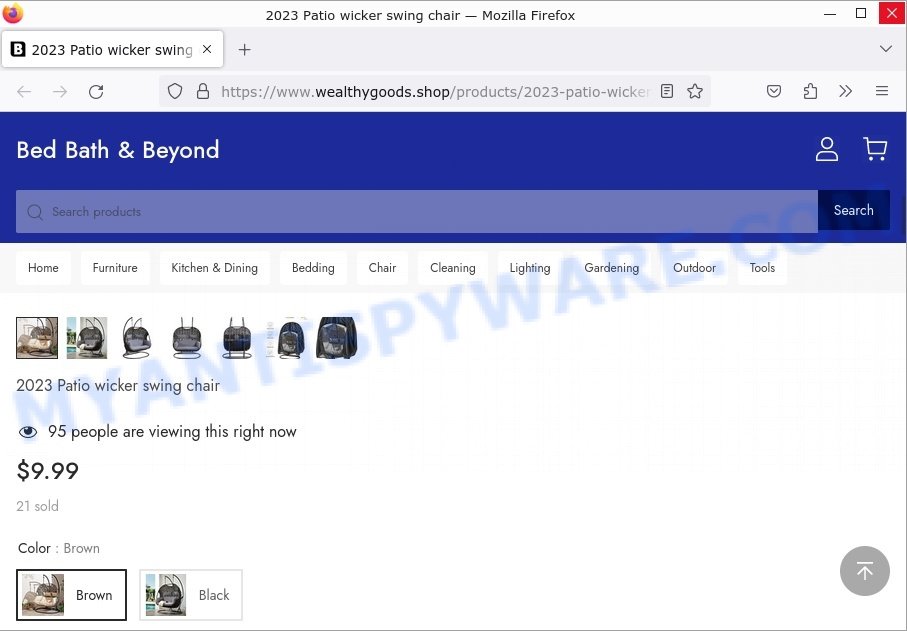Choose the Brown color option
Image resolution: width=907 pixels, height=631 pixels.
pyautogui.click(x=71, y=595)
